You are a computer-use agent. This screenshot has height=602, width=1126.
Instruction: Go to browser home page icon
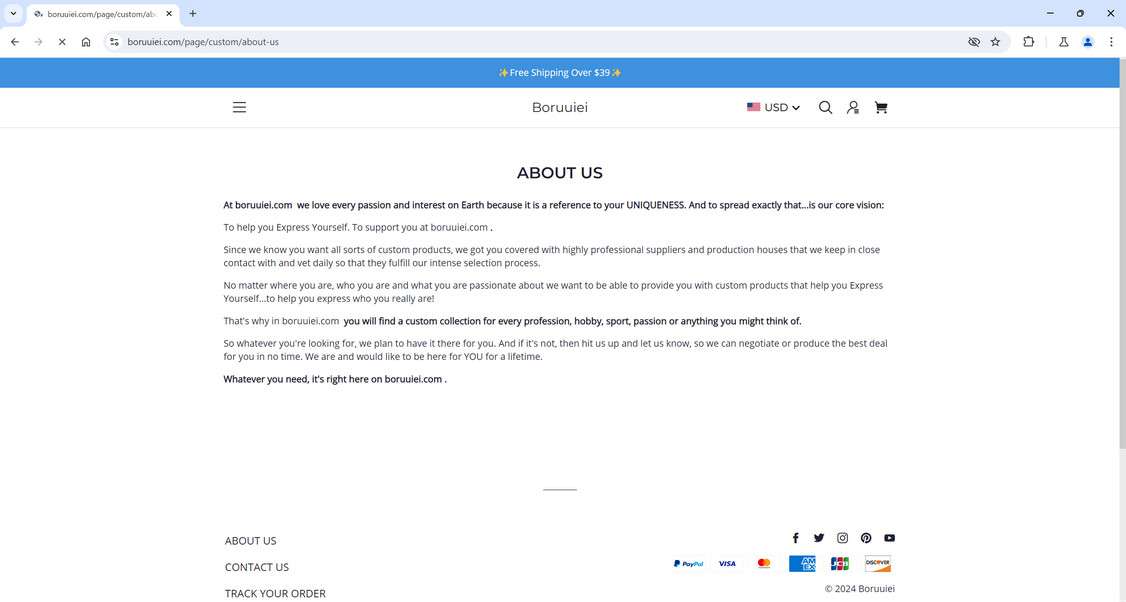(x=85, y=42)
